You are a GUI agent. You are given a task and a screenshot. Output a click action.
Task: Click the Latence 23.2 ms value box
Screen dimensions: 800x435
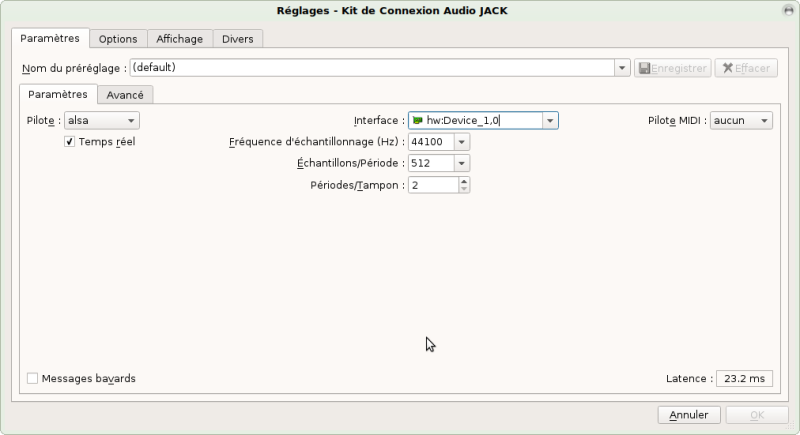[x=744, y=378]
